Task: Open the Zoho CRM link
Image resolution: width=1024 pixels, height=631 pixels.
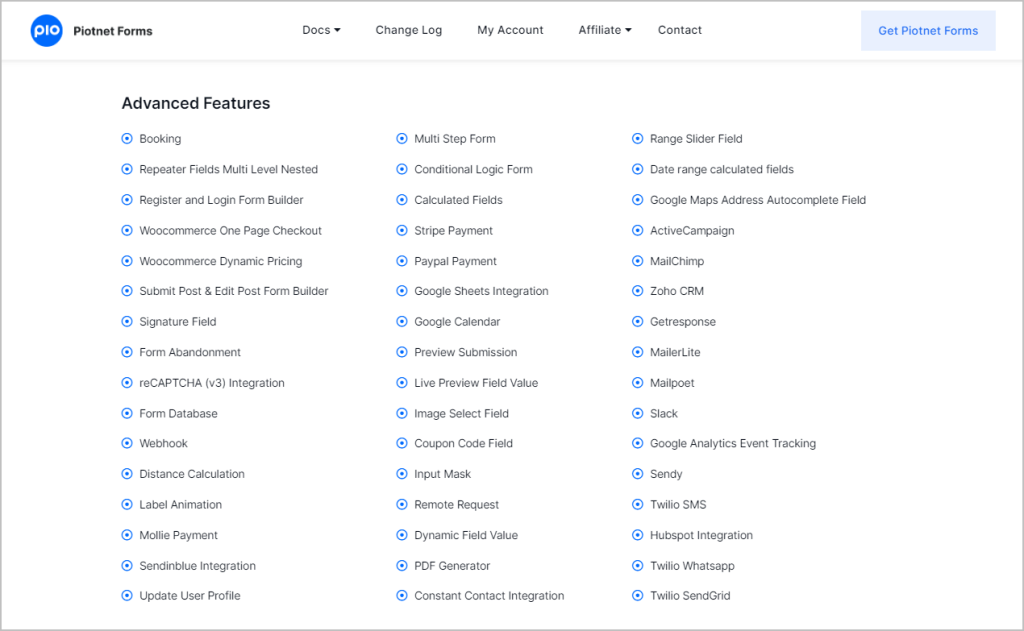Action: (x=677, y=291)
